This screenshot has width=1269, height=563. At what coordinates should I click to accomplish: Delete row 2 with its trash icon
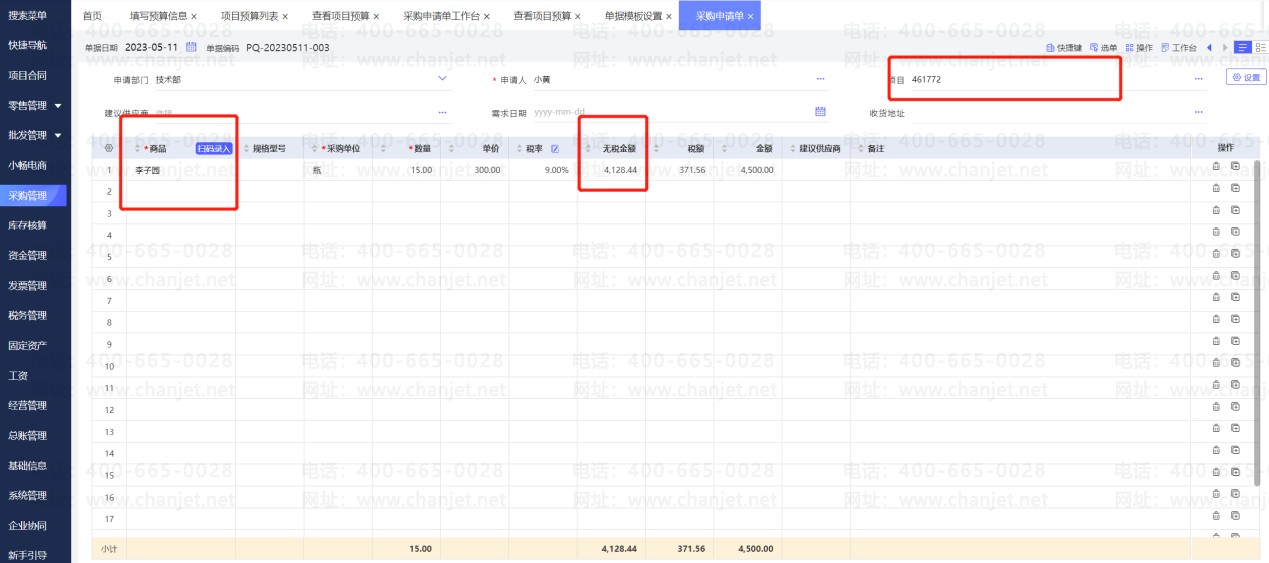coord(1217,188)
